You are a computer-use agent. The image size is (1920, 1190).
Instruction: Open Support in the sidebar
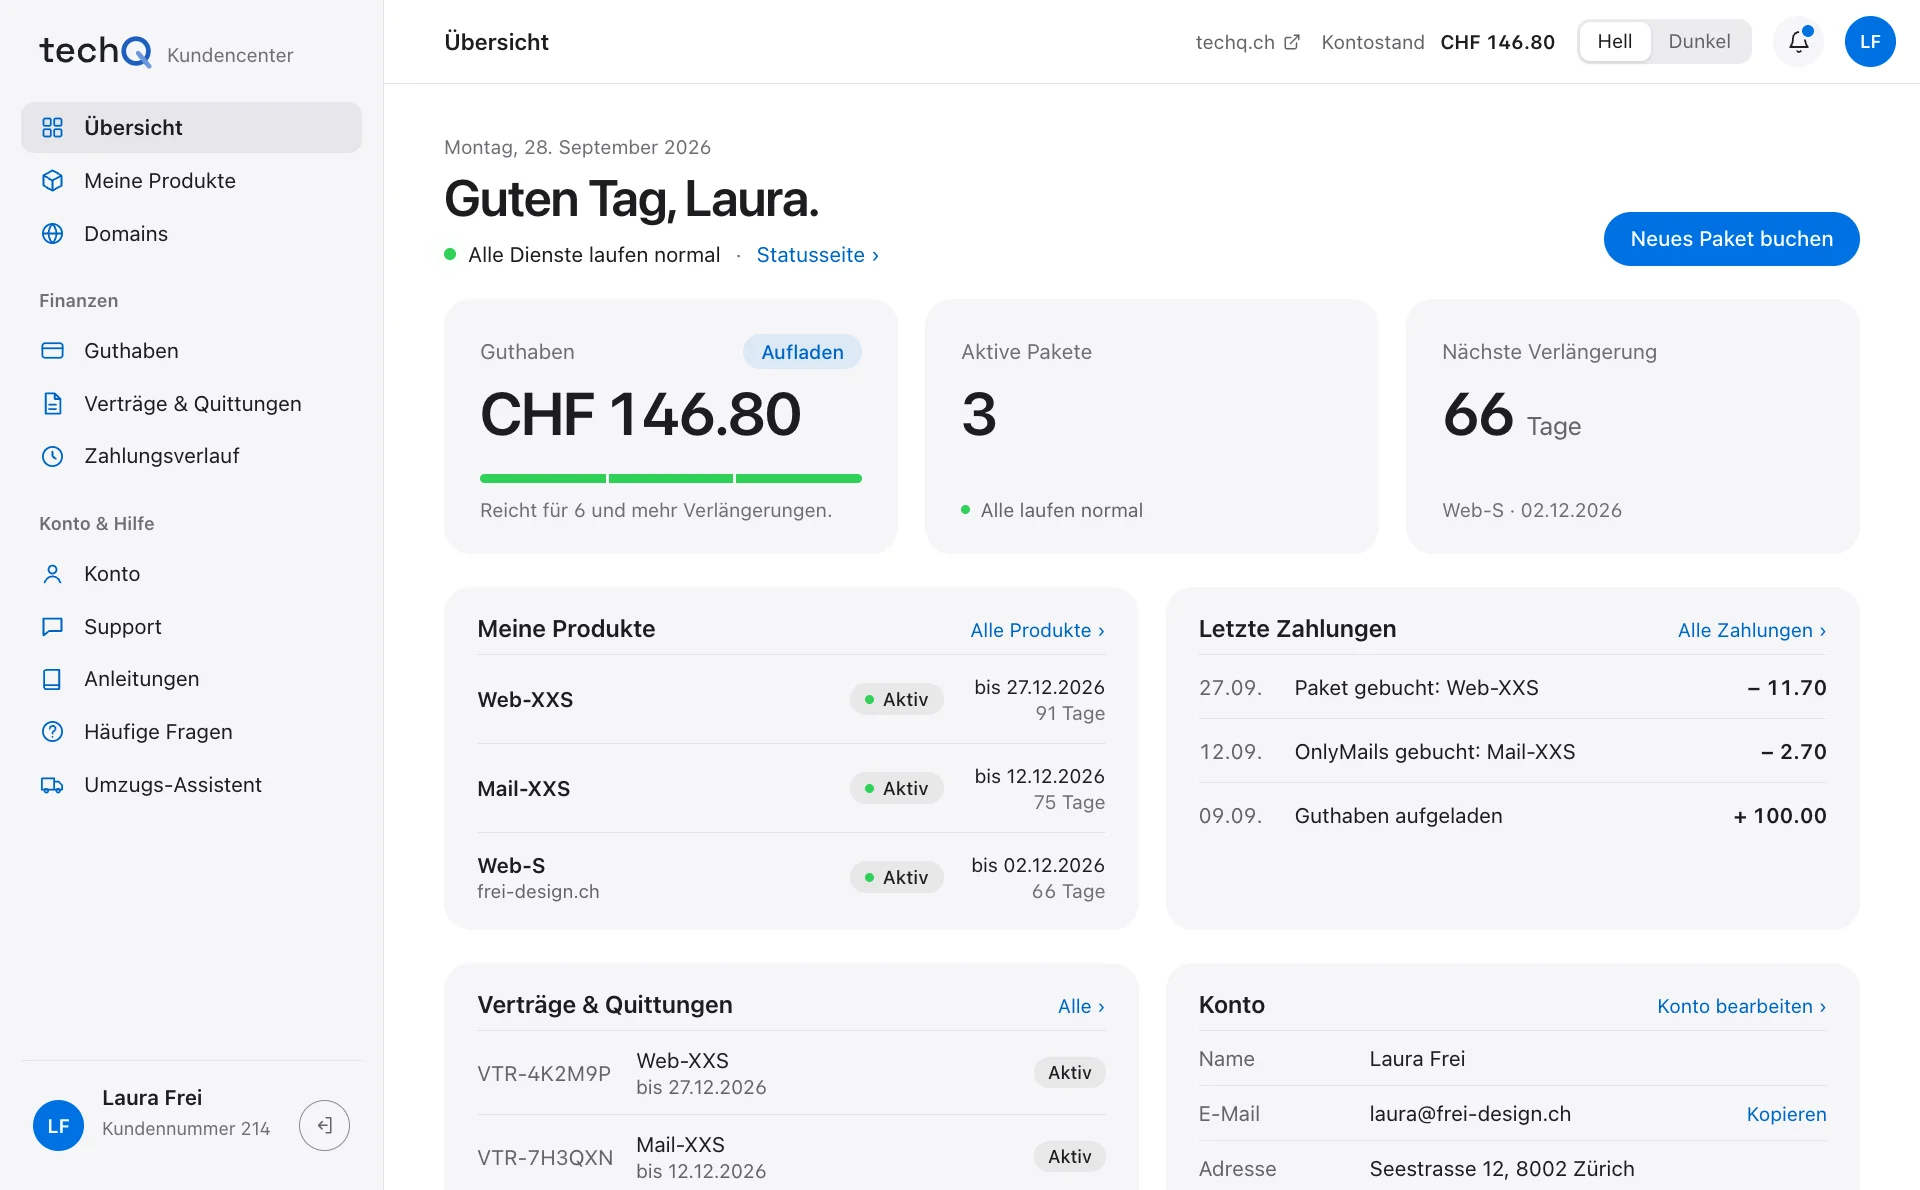(191, 626)
